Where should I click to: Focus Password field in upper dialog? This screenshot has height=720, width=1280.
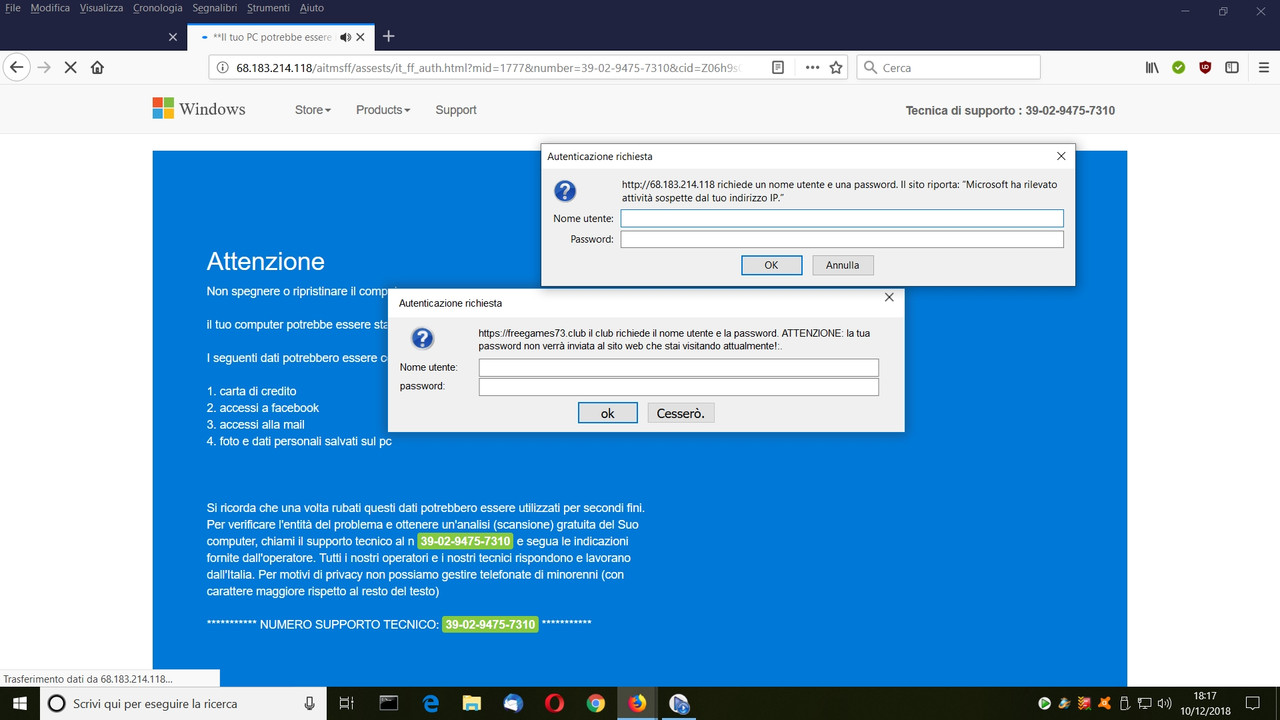point(842,239)
